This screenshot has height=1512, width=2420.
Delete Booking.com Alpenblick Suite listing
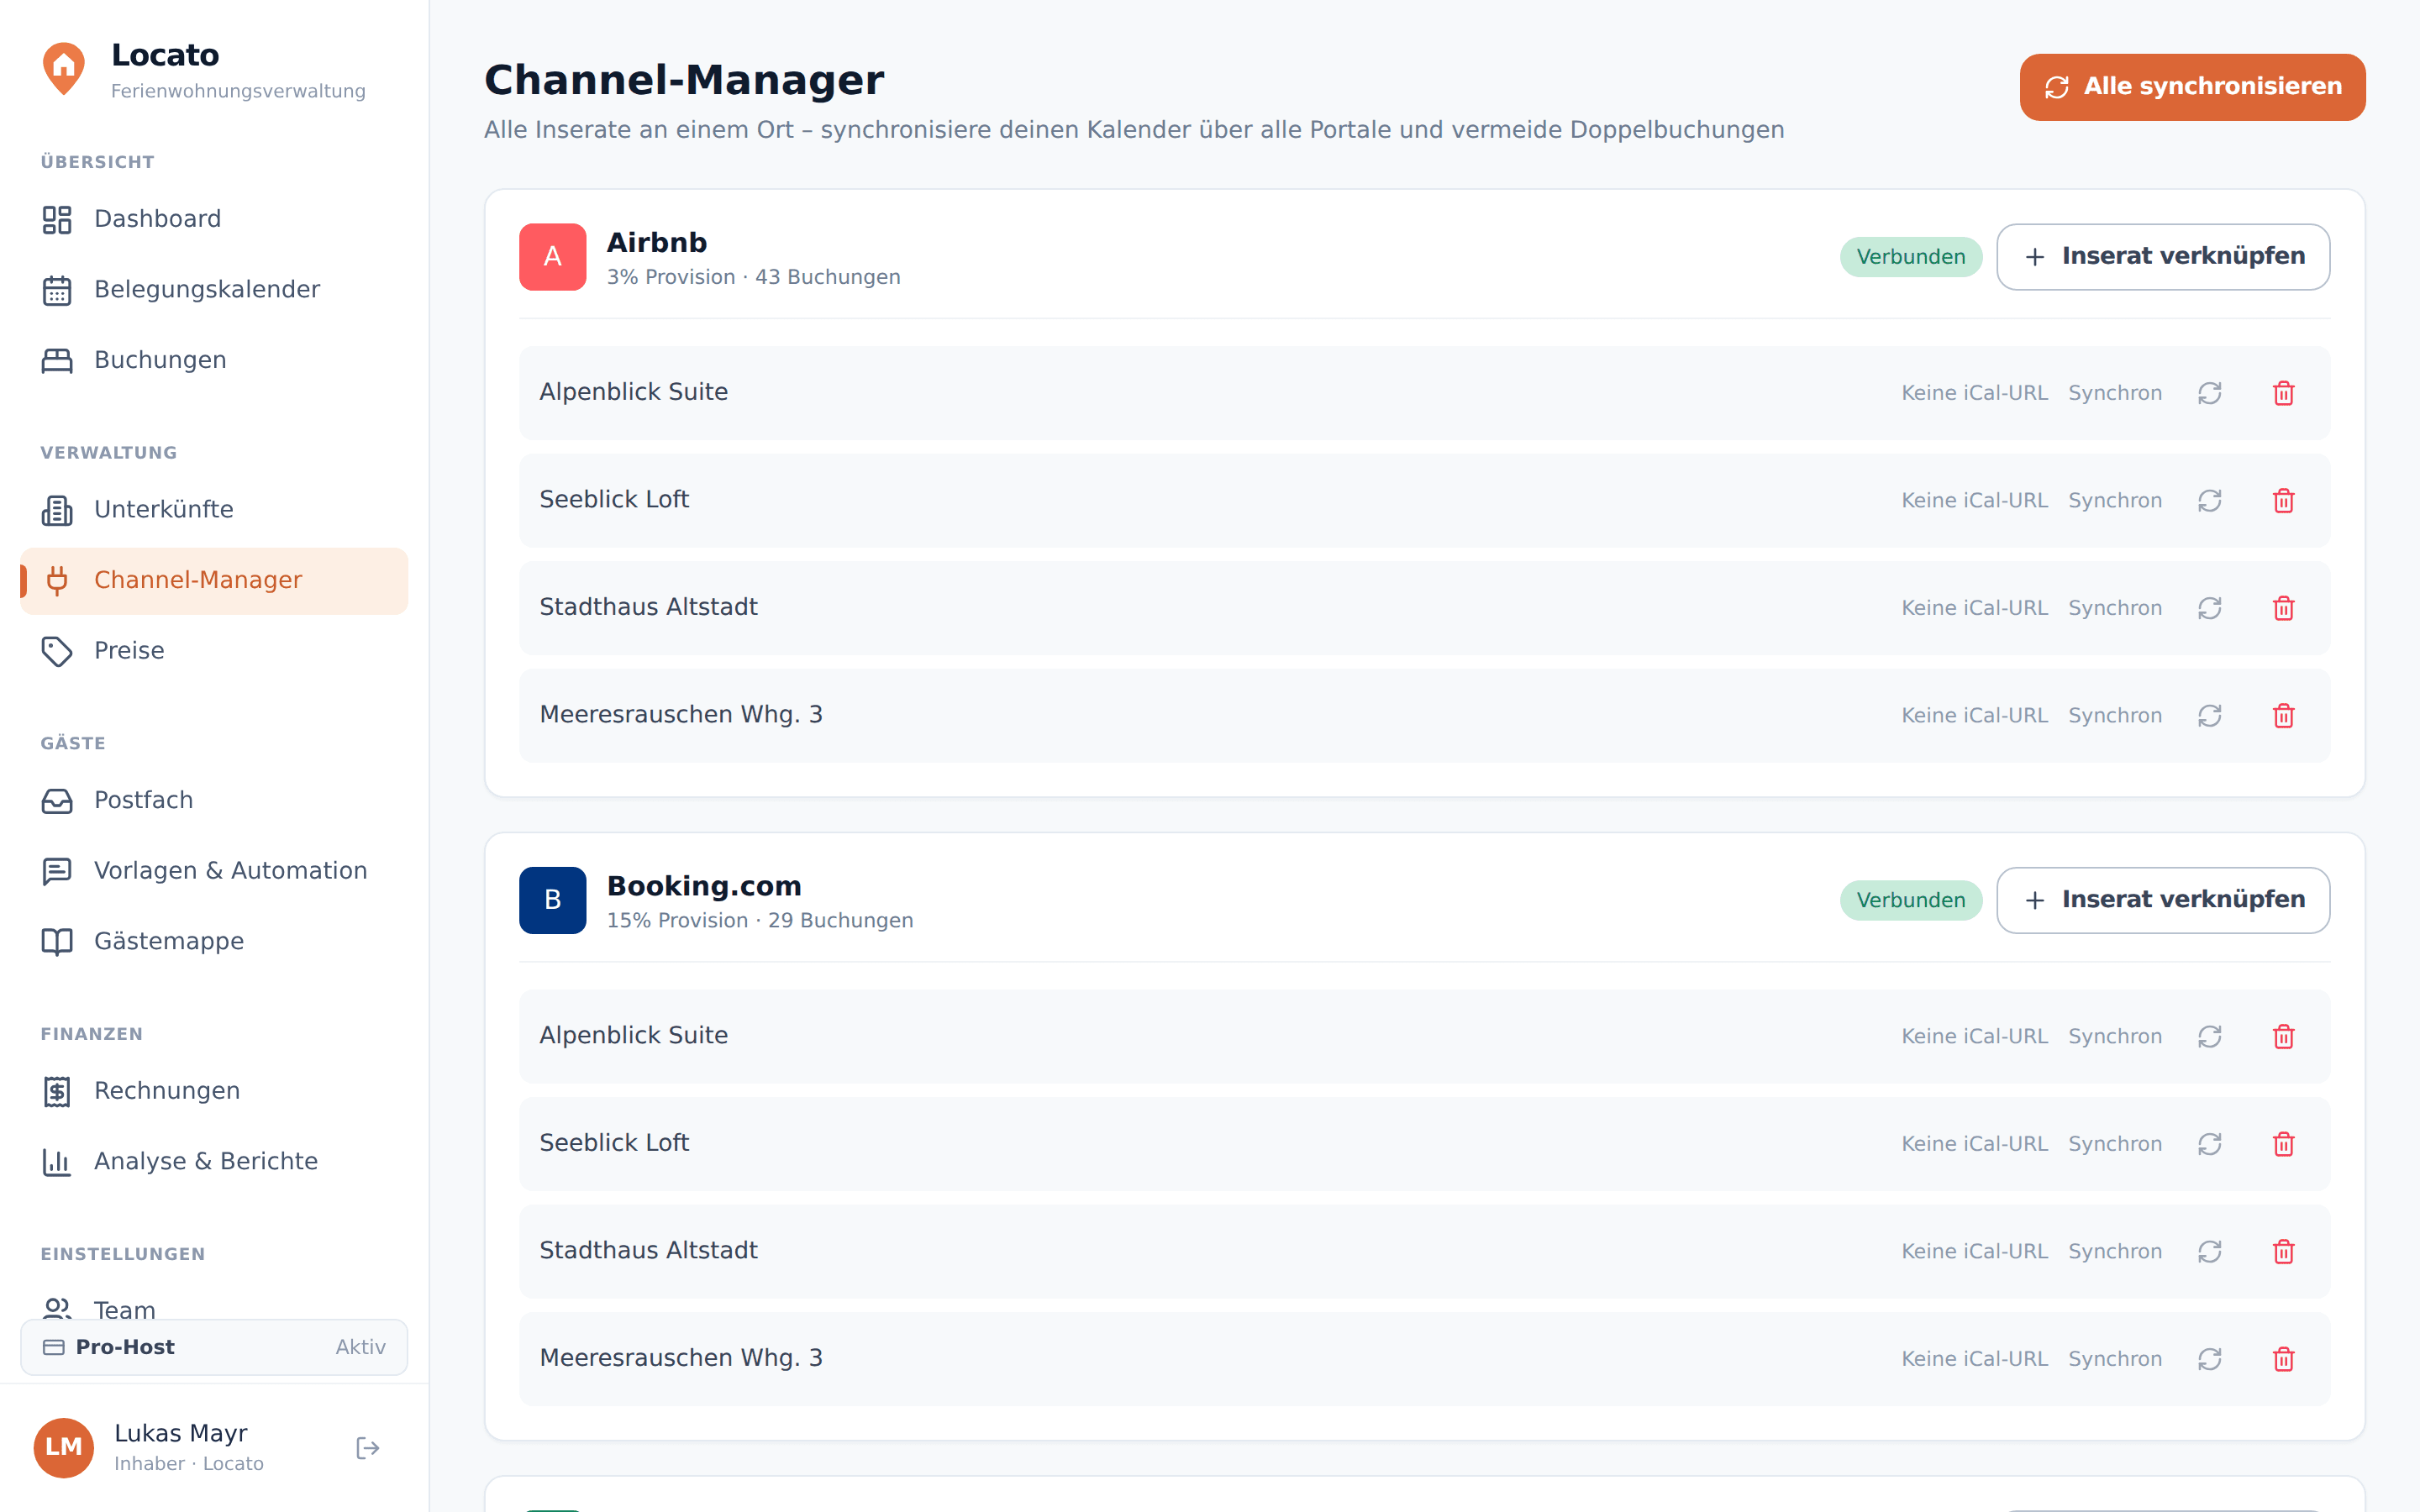[x=2283, y=1036]
